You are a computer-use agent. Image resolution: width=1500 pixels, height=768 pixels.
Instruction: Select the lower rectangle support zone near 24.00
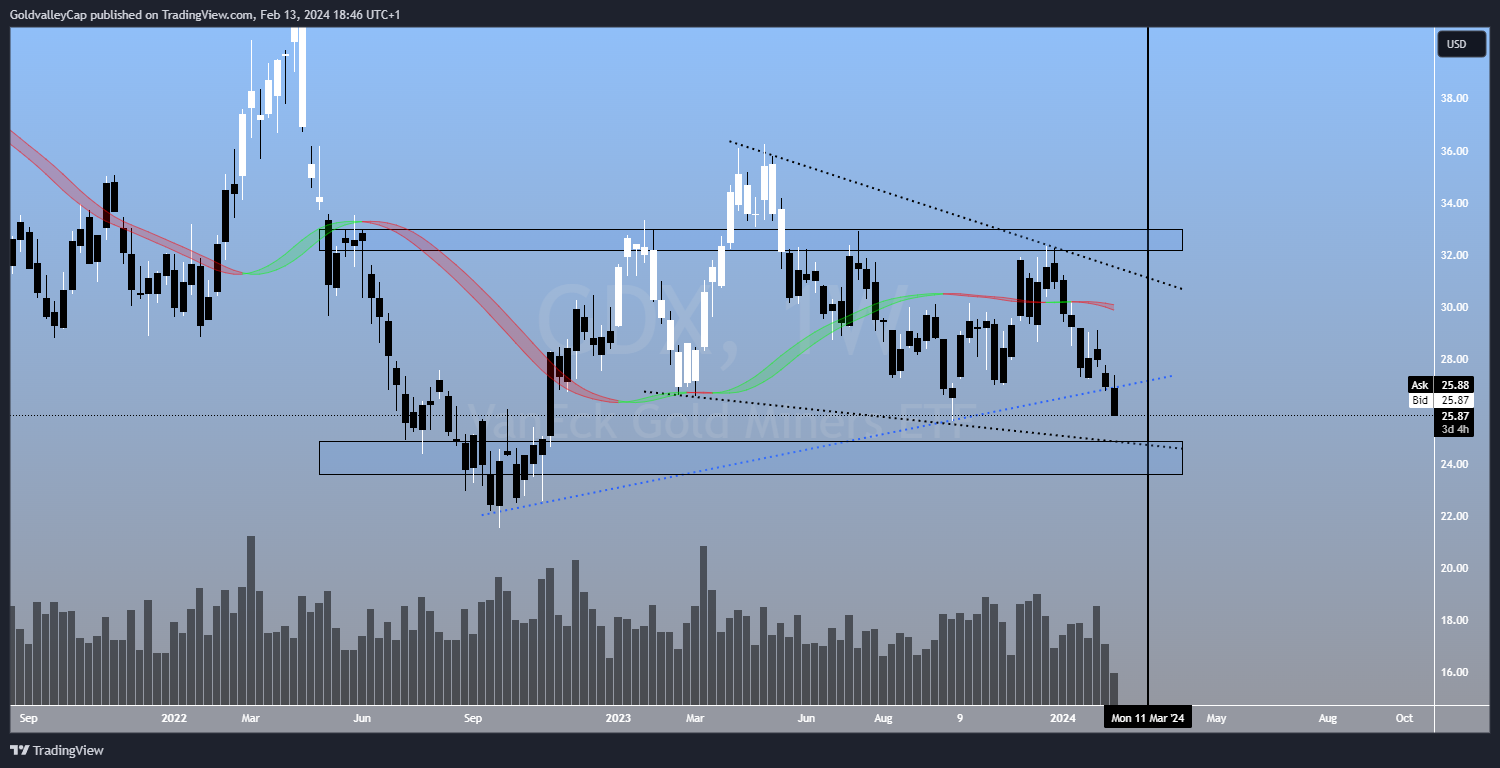[x=750, y=458]
